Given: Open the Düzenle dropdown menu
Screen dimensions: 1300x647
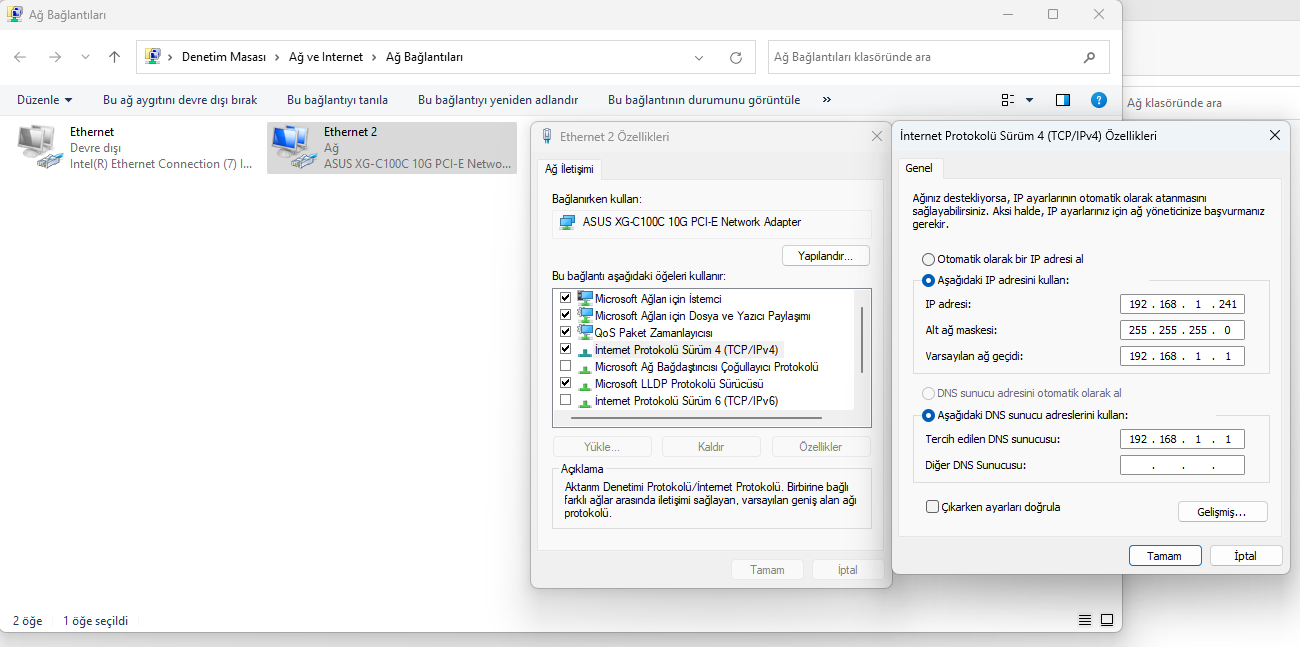Looking at the screenshot, I should pyautogui.click(x=45, y=100).
